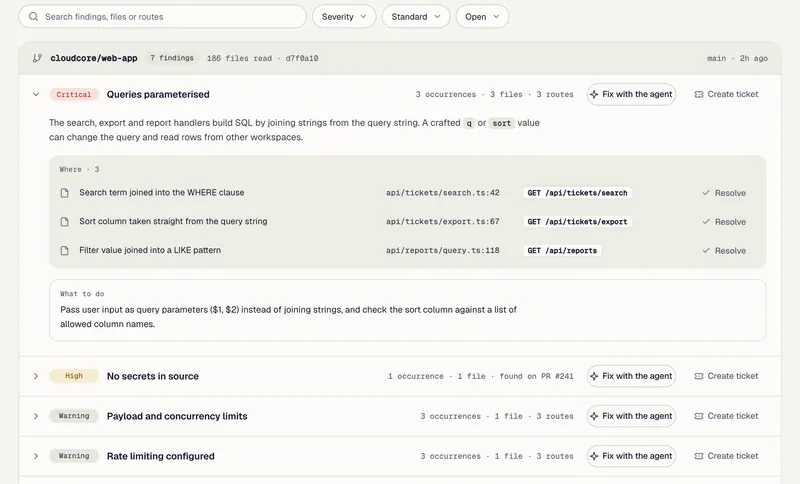Click sparkle icon in Rate limiting configured row

pos(594,456)
